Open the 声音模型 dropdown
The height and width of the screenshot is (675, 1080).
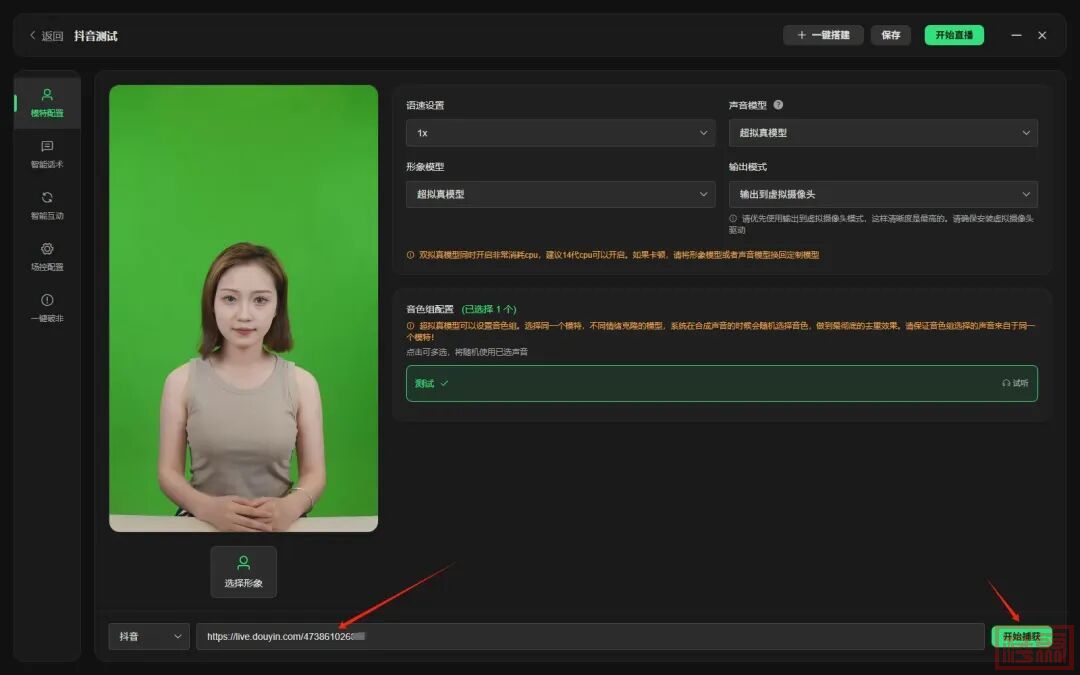pos(883,133)
